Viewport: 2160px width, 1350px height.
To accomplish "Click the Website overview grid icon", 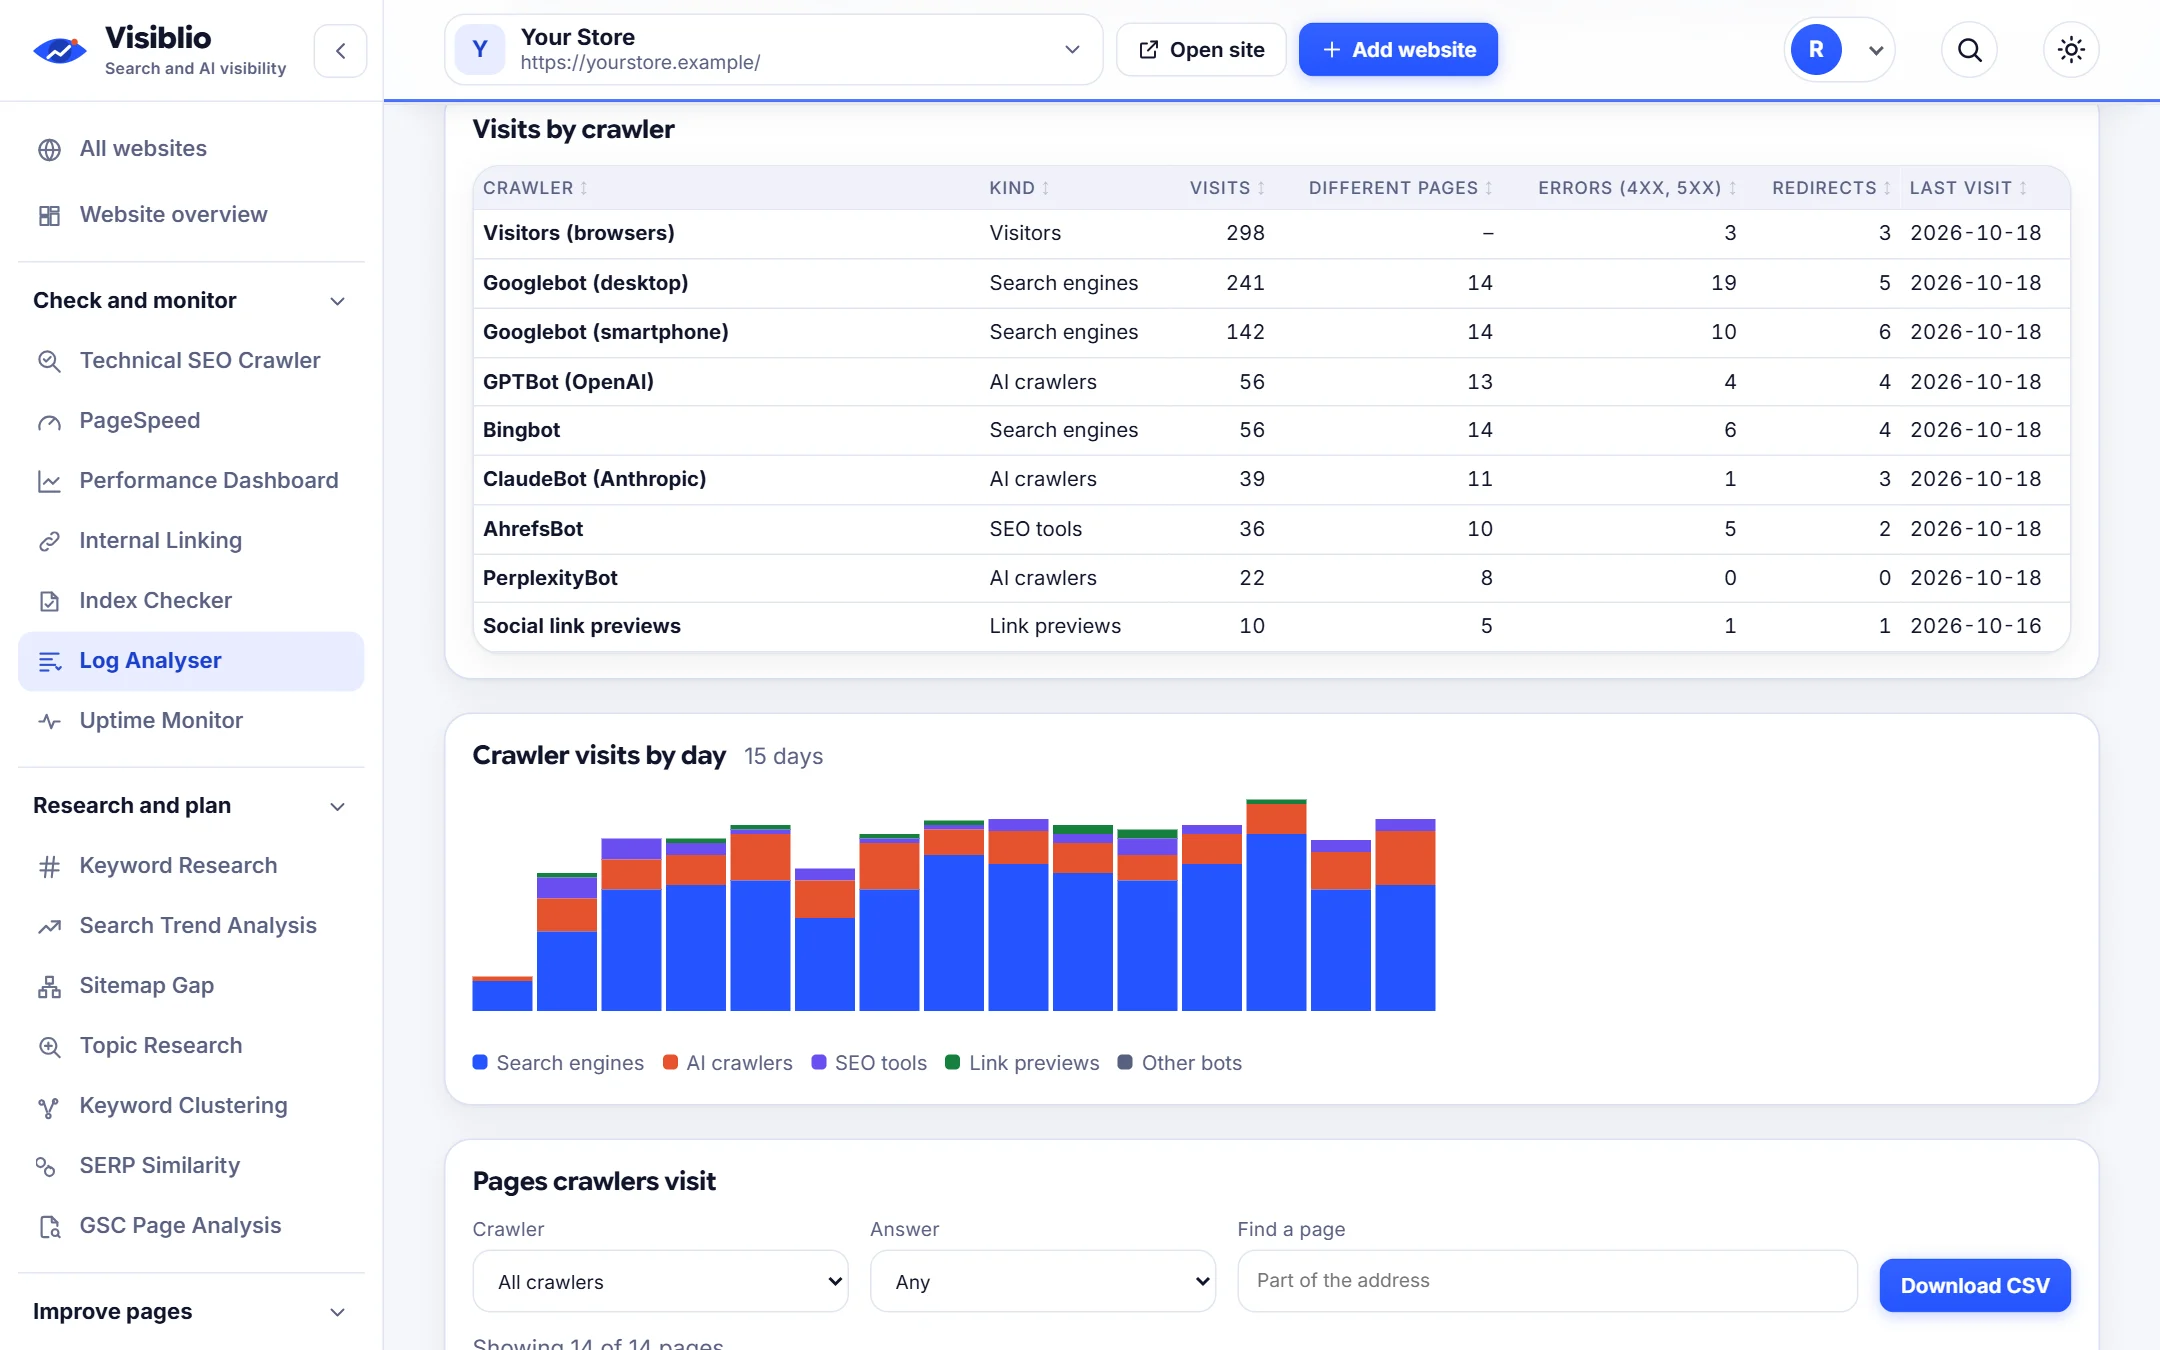I will point(49,215).
